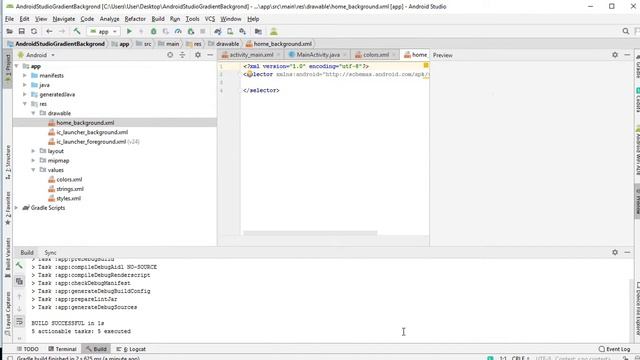Viewport: 640px width, 360px height.
Task: Toggle soft-wrap icon in the Build panel
Action: pos(19,322)
